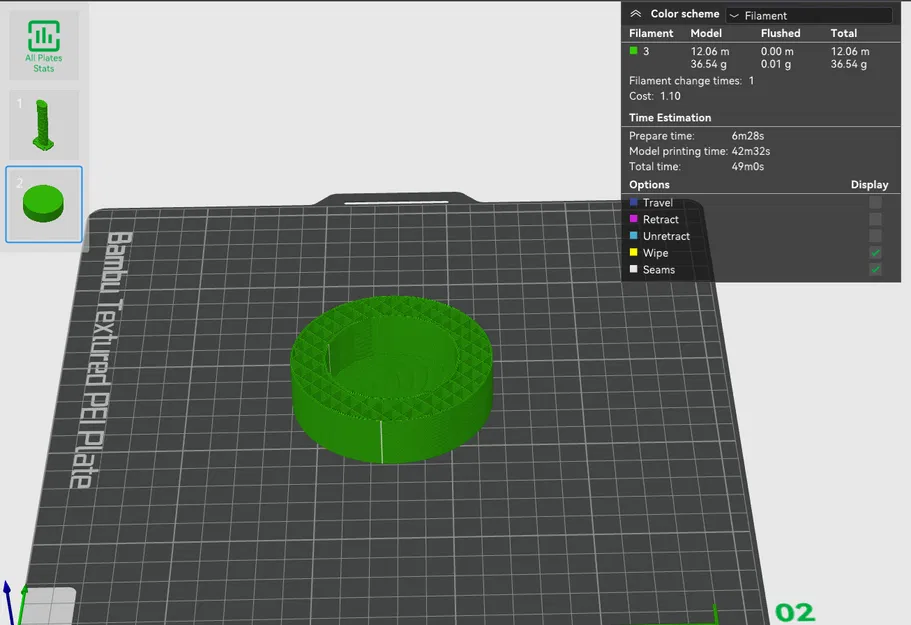Select plate 2 thumbnail

click(44, 204)
